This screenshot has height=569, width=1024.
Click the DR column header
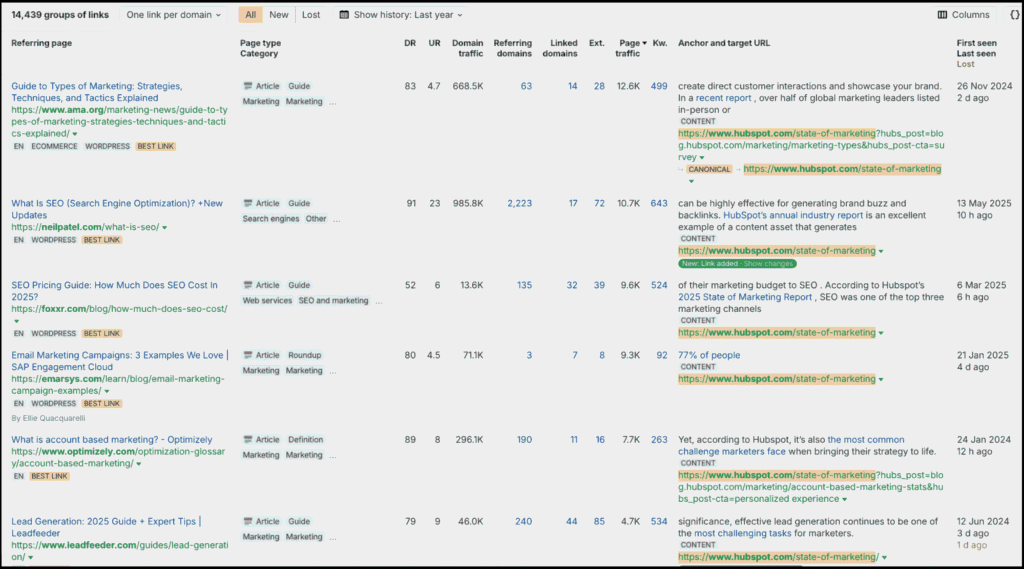coord(409,43)
